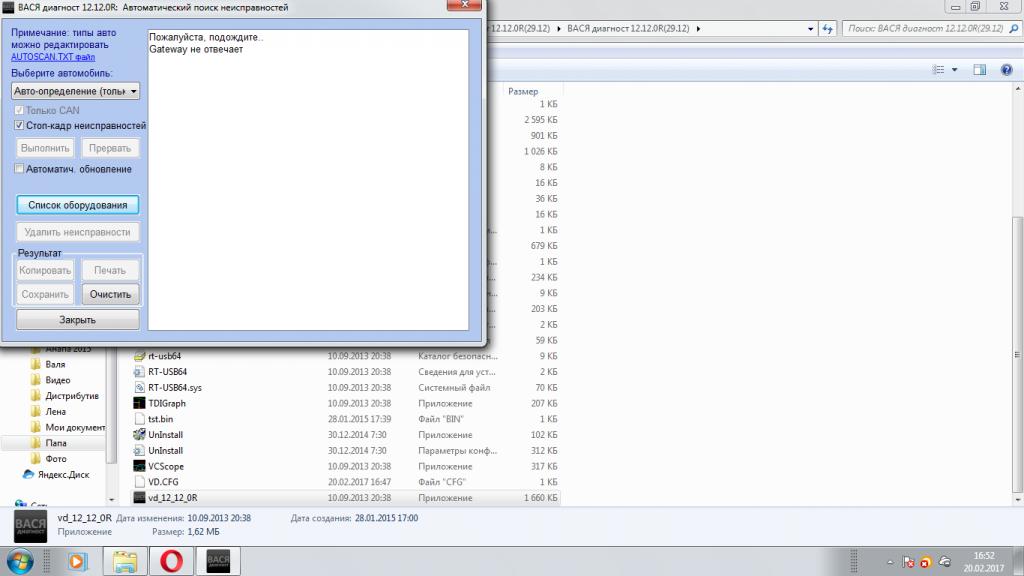1024x576 pixels.
Task: Activate ВАСЯ диагност taskbar icon
Action: coord(218,561)
